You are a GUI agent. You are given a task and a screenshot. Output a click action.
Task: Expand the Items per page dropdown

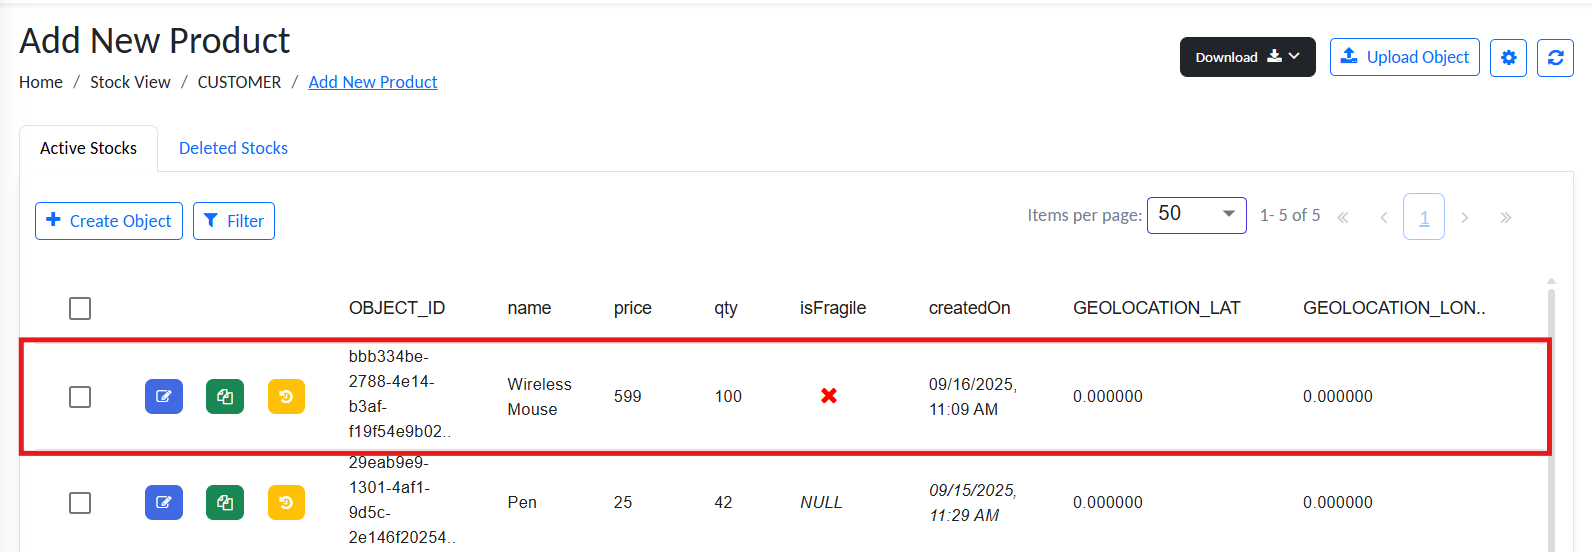(x=1196, y=214)
